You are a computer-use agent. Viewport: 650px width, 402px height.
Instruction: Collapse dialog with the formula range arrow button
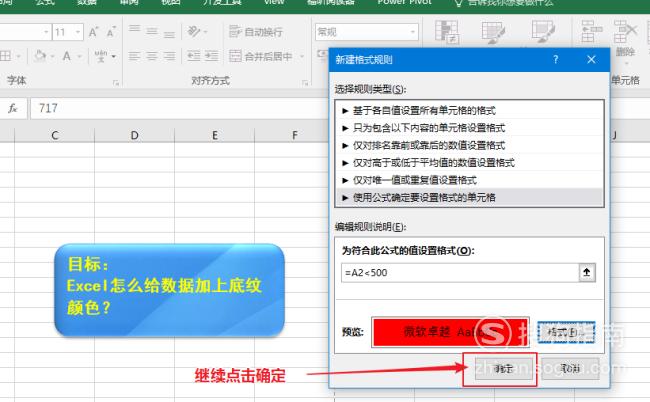click(587, 272)
